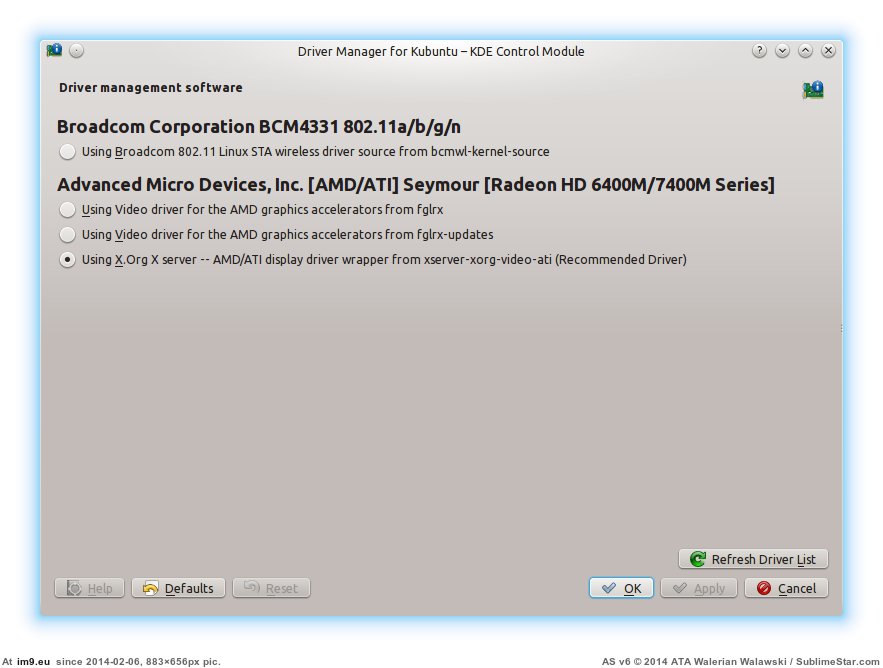Toggle the pin on-all-desktops title bar button
The height and width of the screenshot is (668, 883).
point(77,51)
